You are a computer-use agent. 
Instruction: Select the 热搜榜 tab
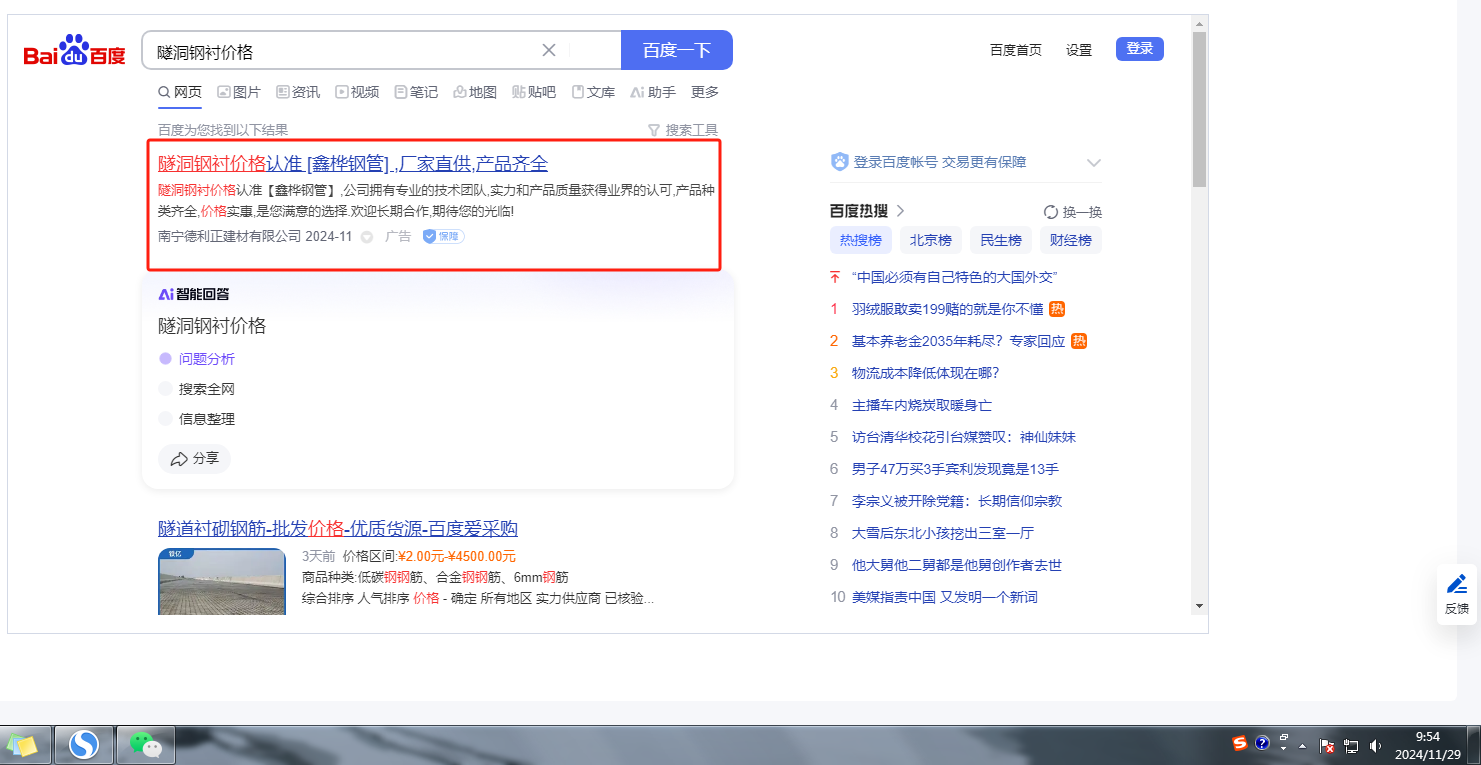[x=861, y=240]
